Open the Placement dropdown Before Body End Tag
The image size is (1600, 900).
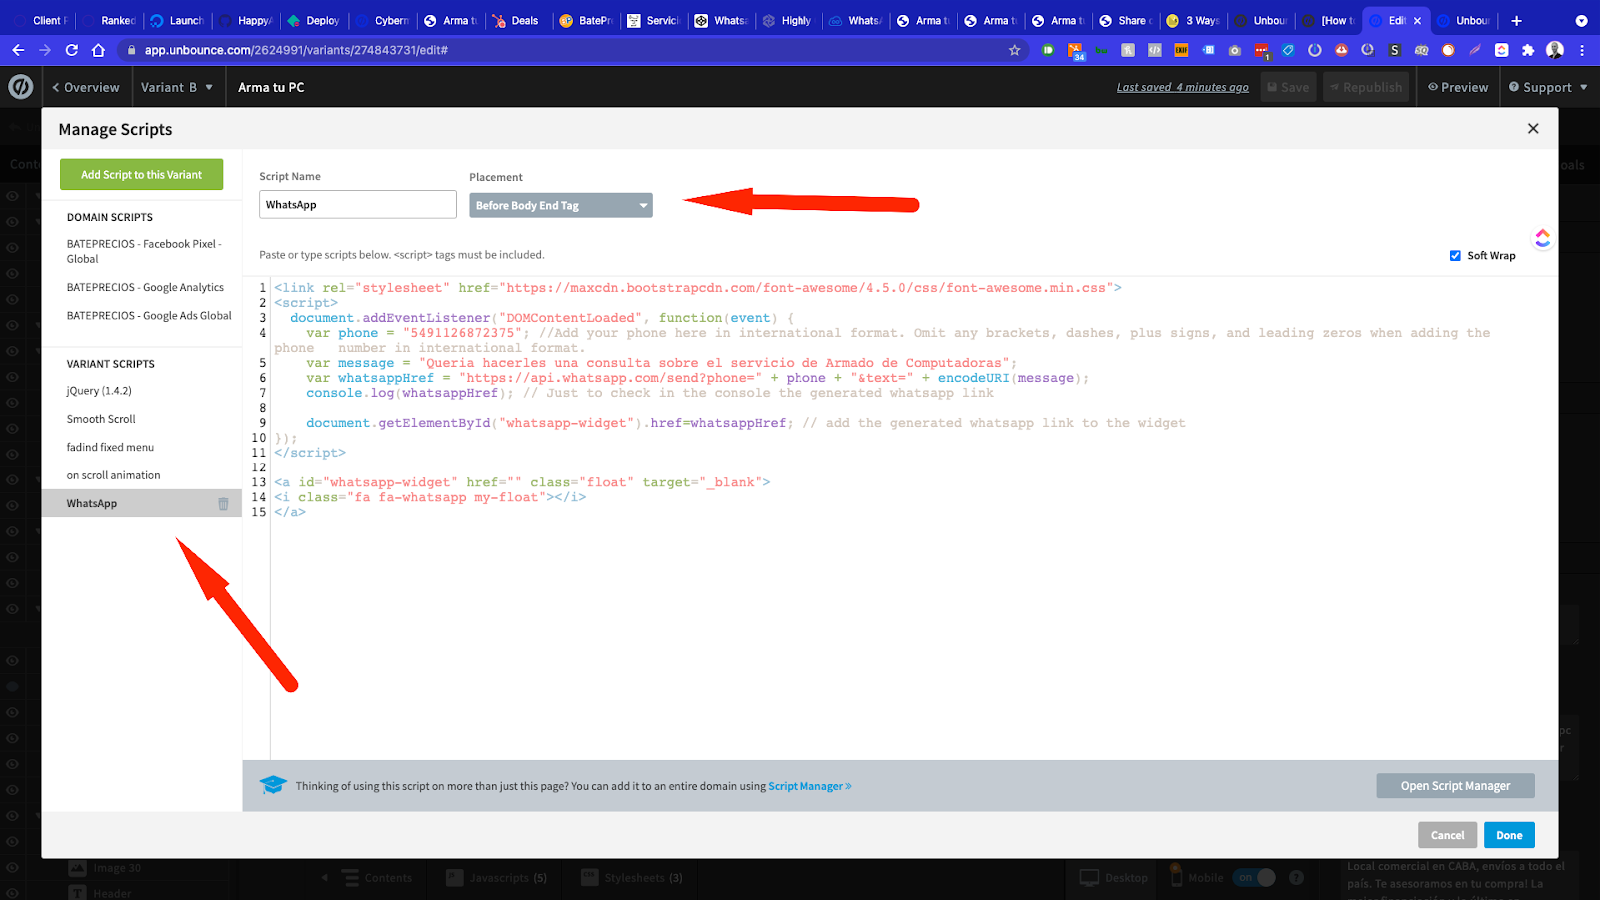pyautogui.click(x=561, y=205)
